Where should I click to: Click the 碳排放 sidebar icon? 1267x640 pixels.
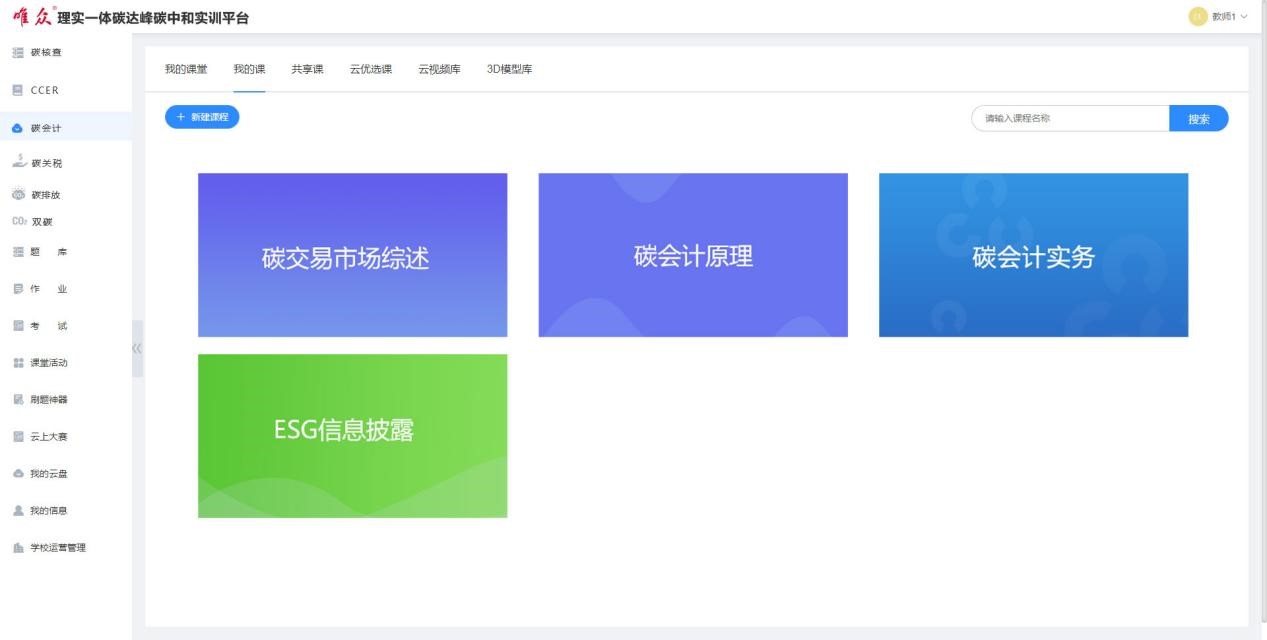pos(18,195)
